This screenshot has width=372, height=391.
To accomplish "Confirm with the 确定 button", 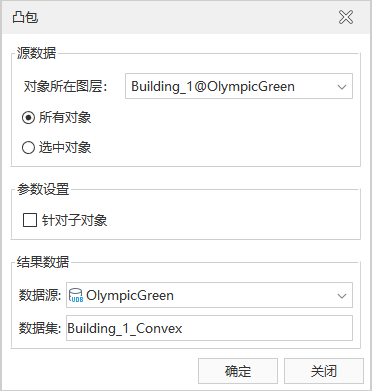I will [238, 371].
